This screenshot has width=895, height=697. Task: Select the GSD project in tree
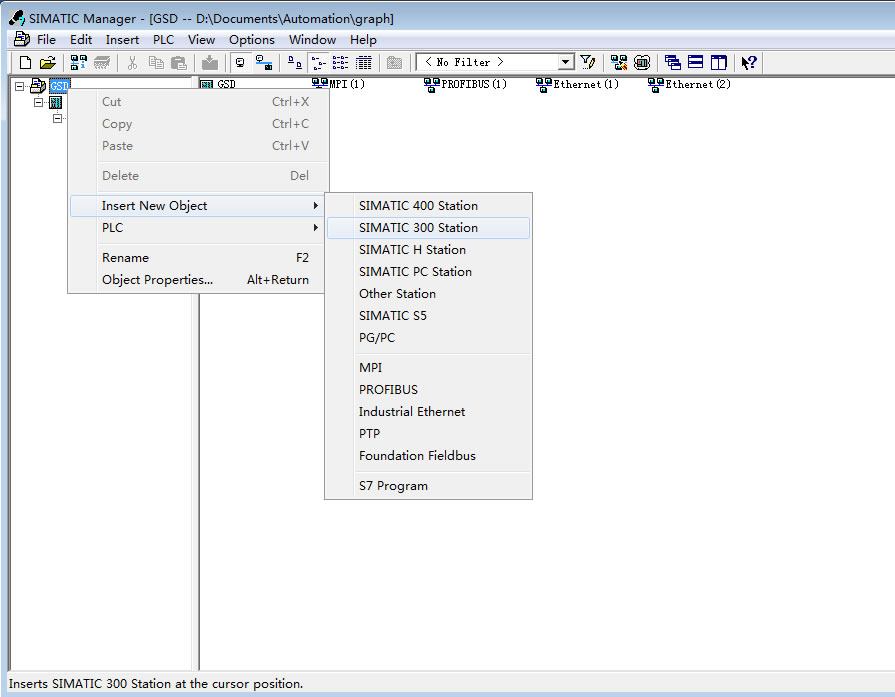[x=59, y=86]
